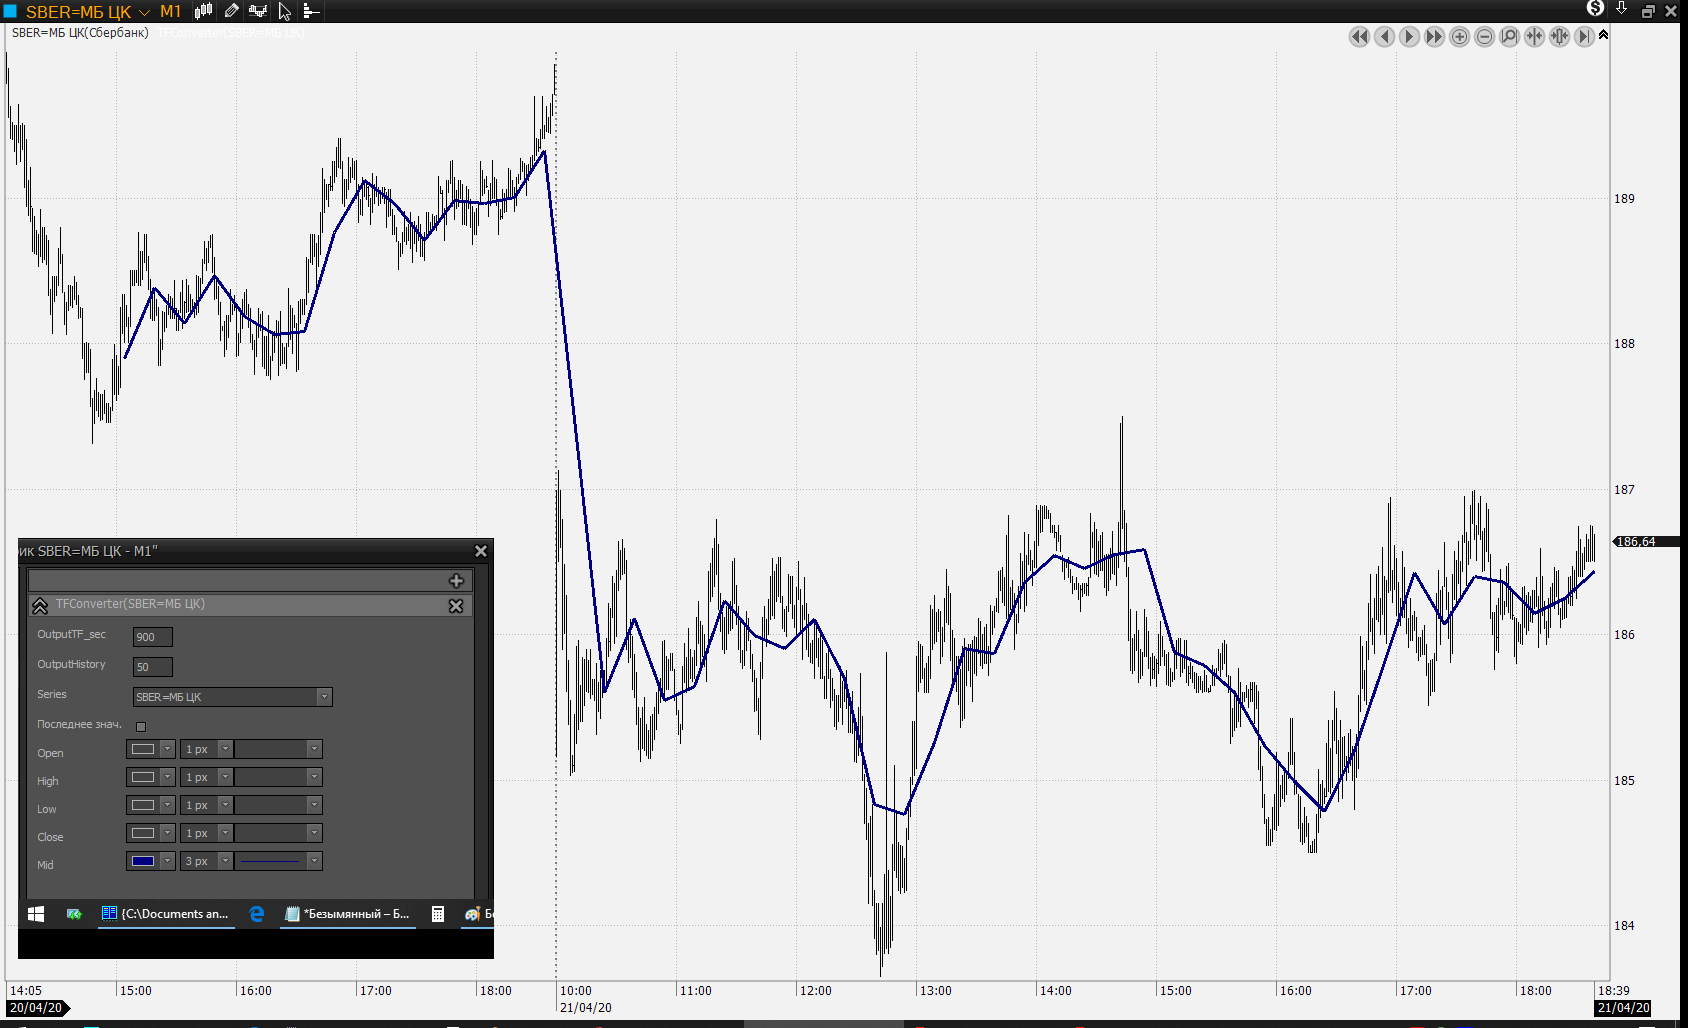Expand the instrument selector SBER=МБ ЦК
Image resolution: width=1692 pixels, height=1028 pixels.
pyautogui.click(x=144, y=12)
